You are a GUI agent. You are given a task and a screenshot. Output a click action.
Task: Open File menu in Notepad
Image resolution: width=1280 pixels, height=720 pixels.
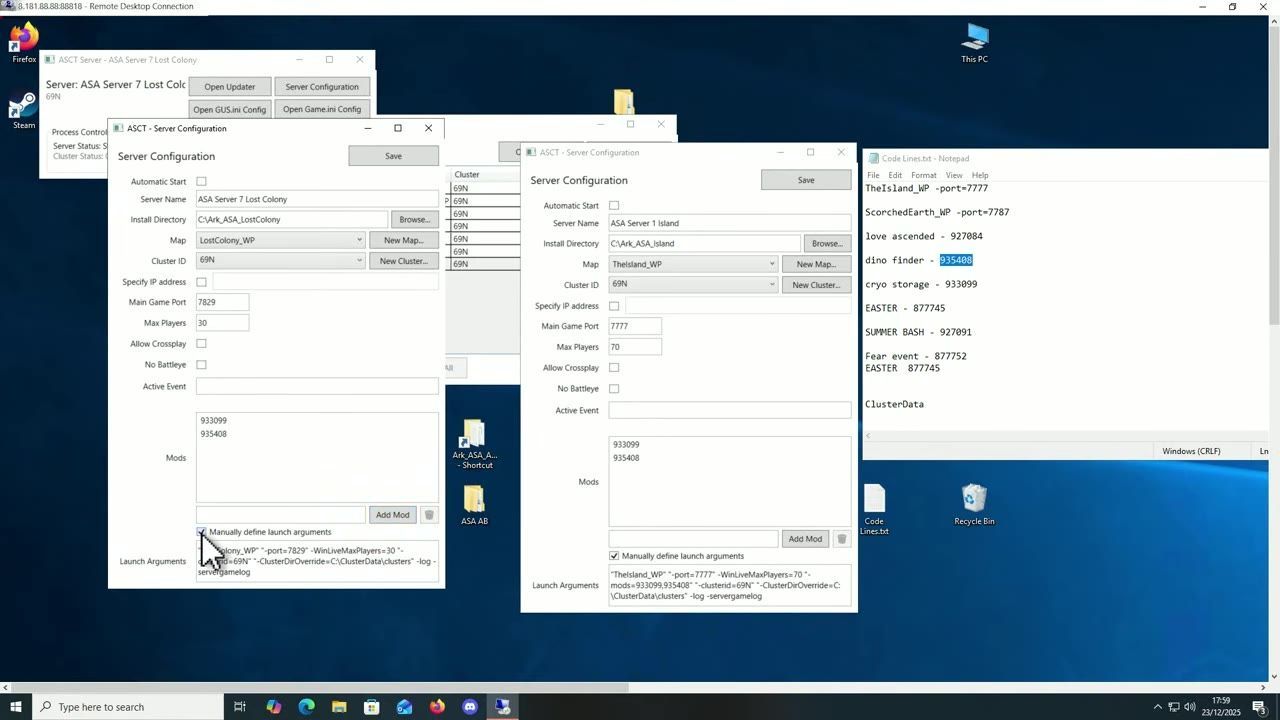tap(873, 175)
